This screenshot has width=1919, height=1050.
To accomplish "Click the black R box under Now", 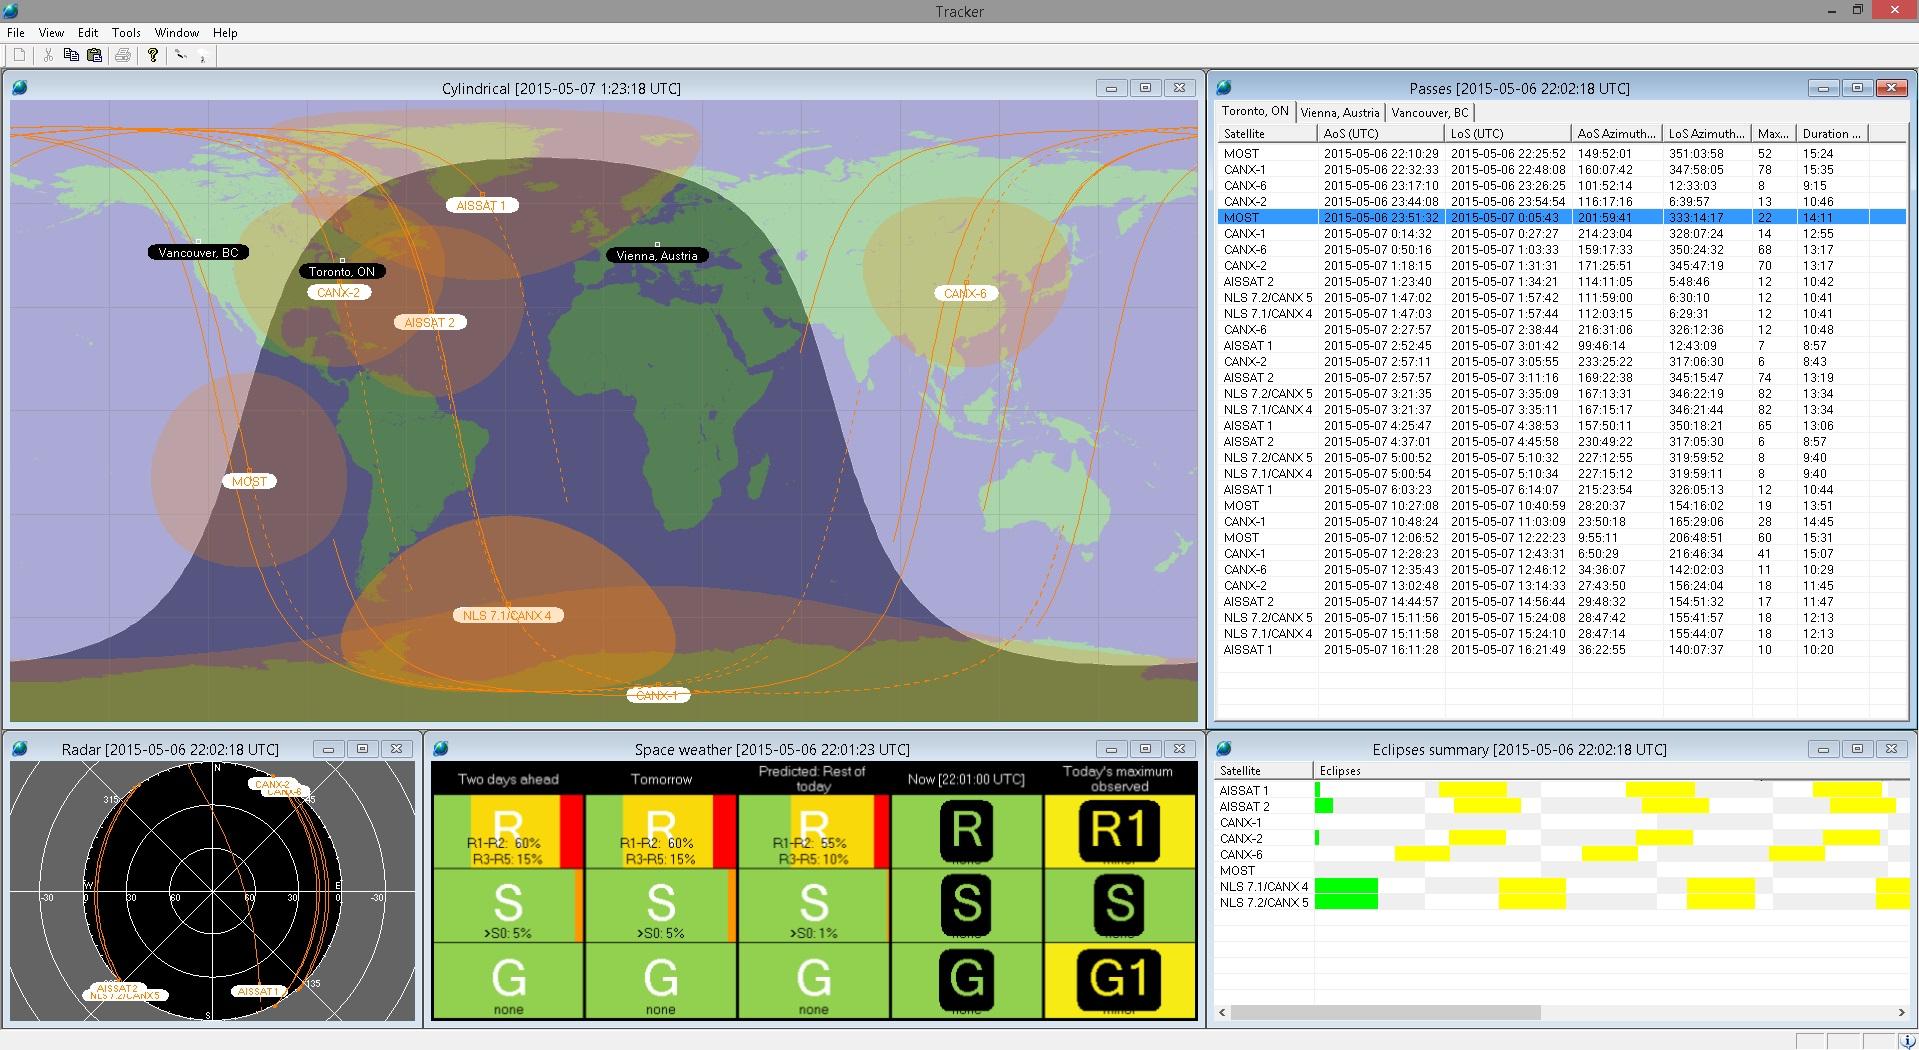I will click(966, 831).
